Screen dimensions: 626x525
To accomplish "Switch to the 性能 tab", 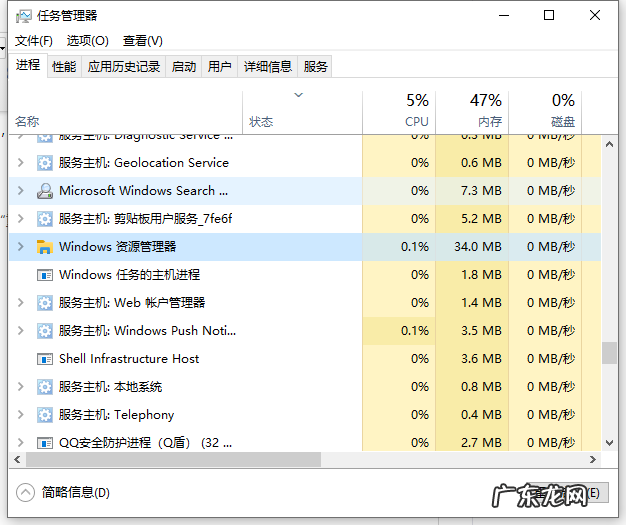I will click(x=64, y=66).
